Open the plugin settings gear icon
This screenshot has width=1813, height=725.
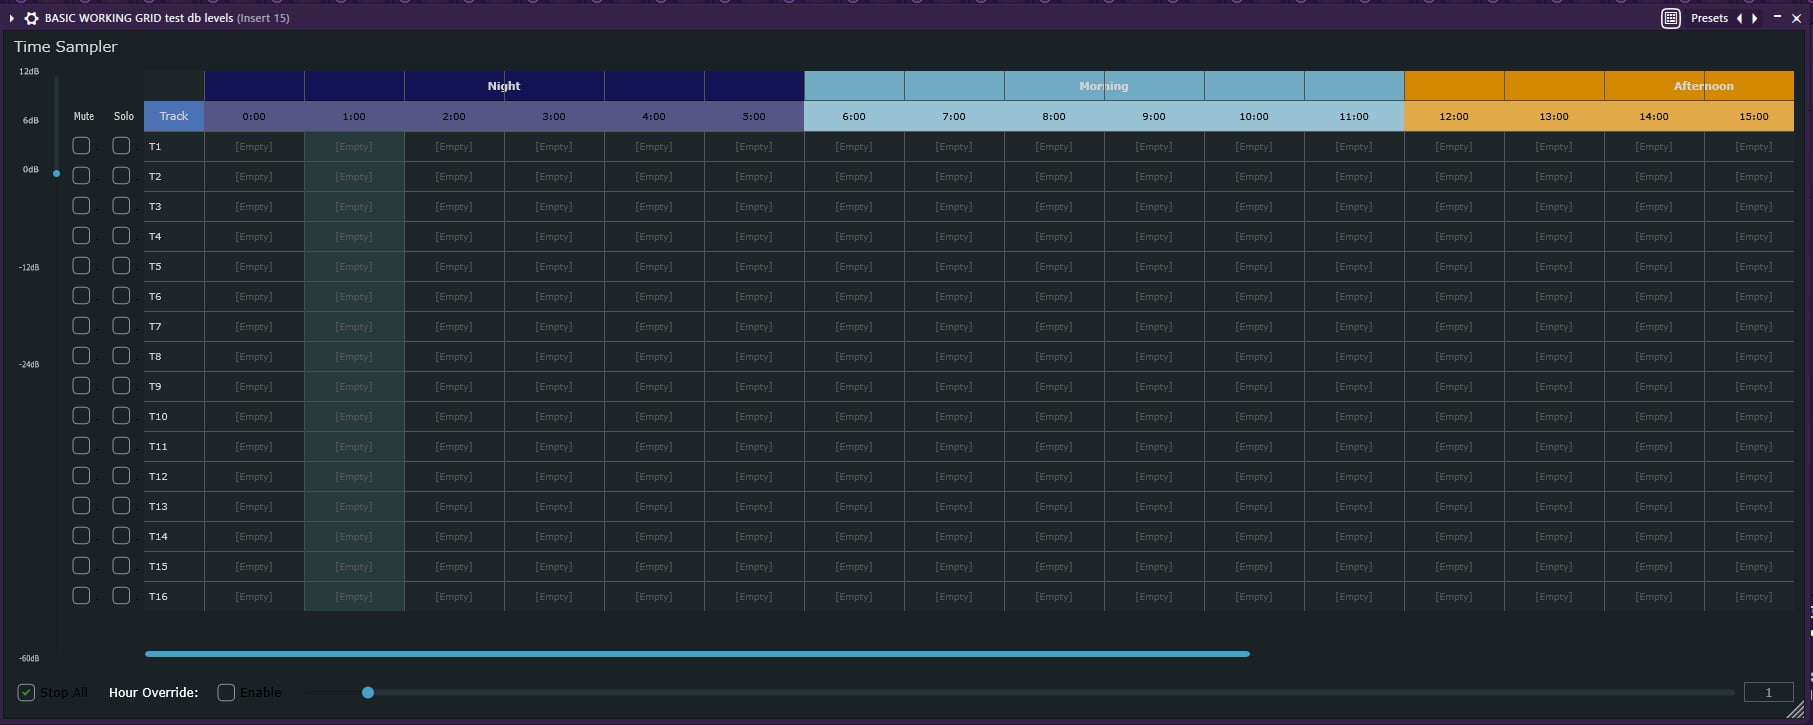click(x=31, y=18)
